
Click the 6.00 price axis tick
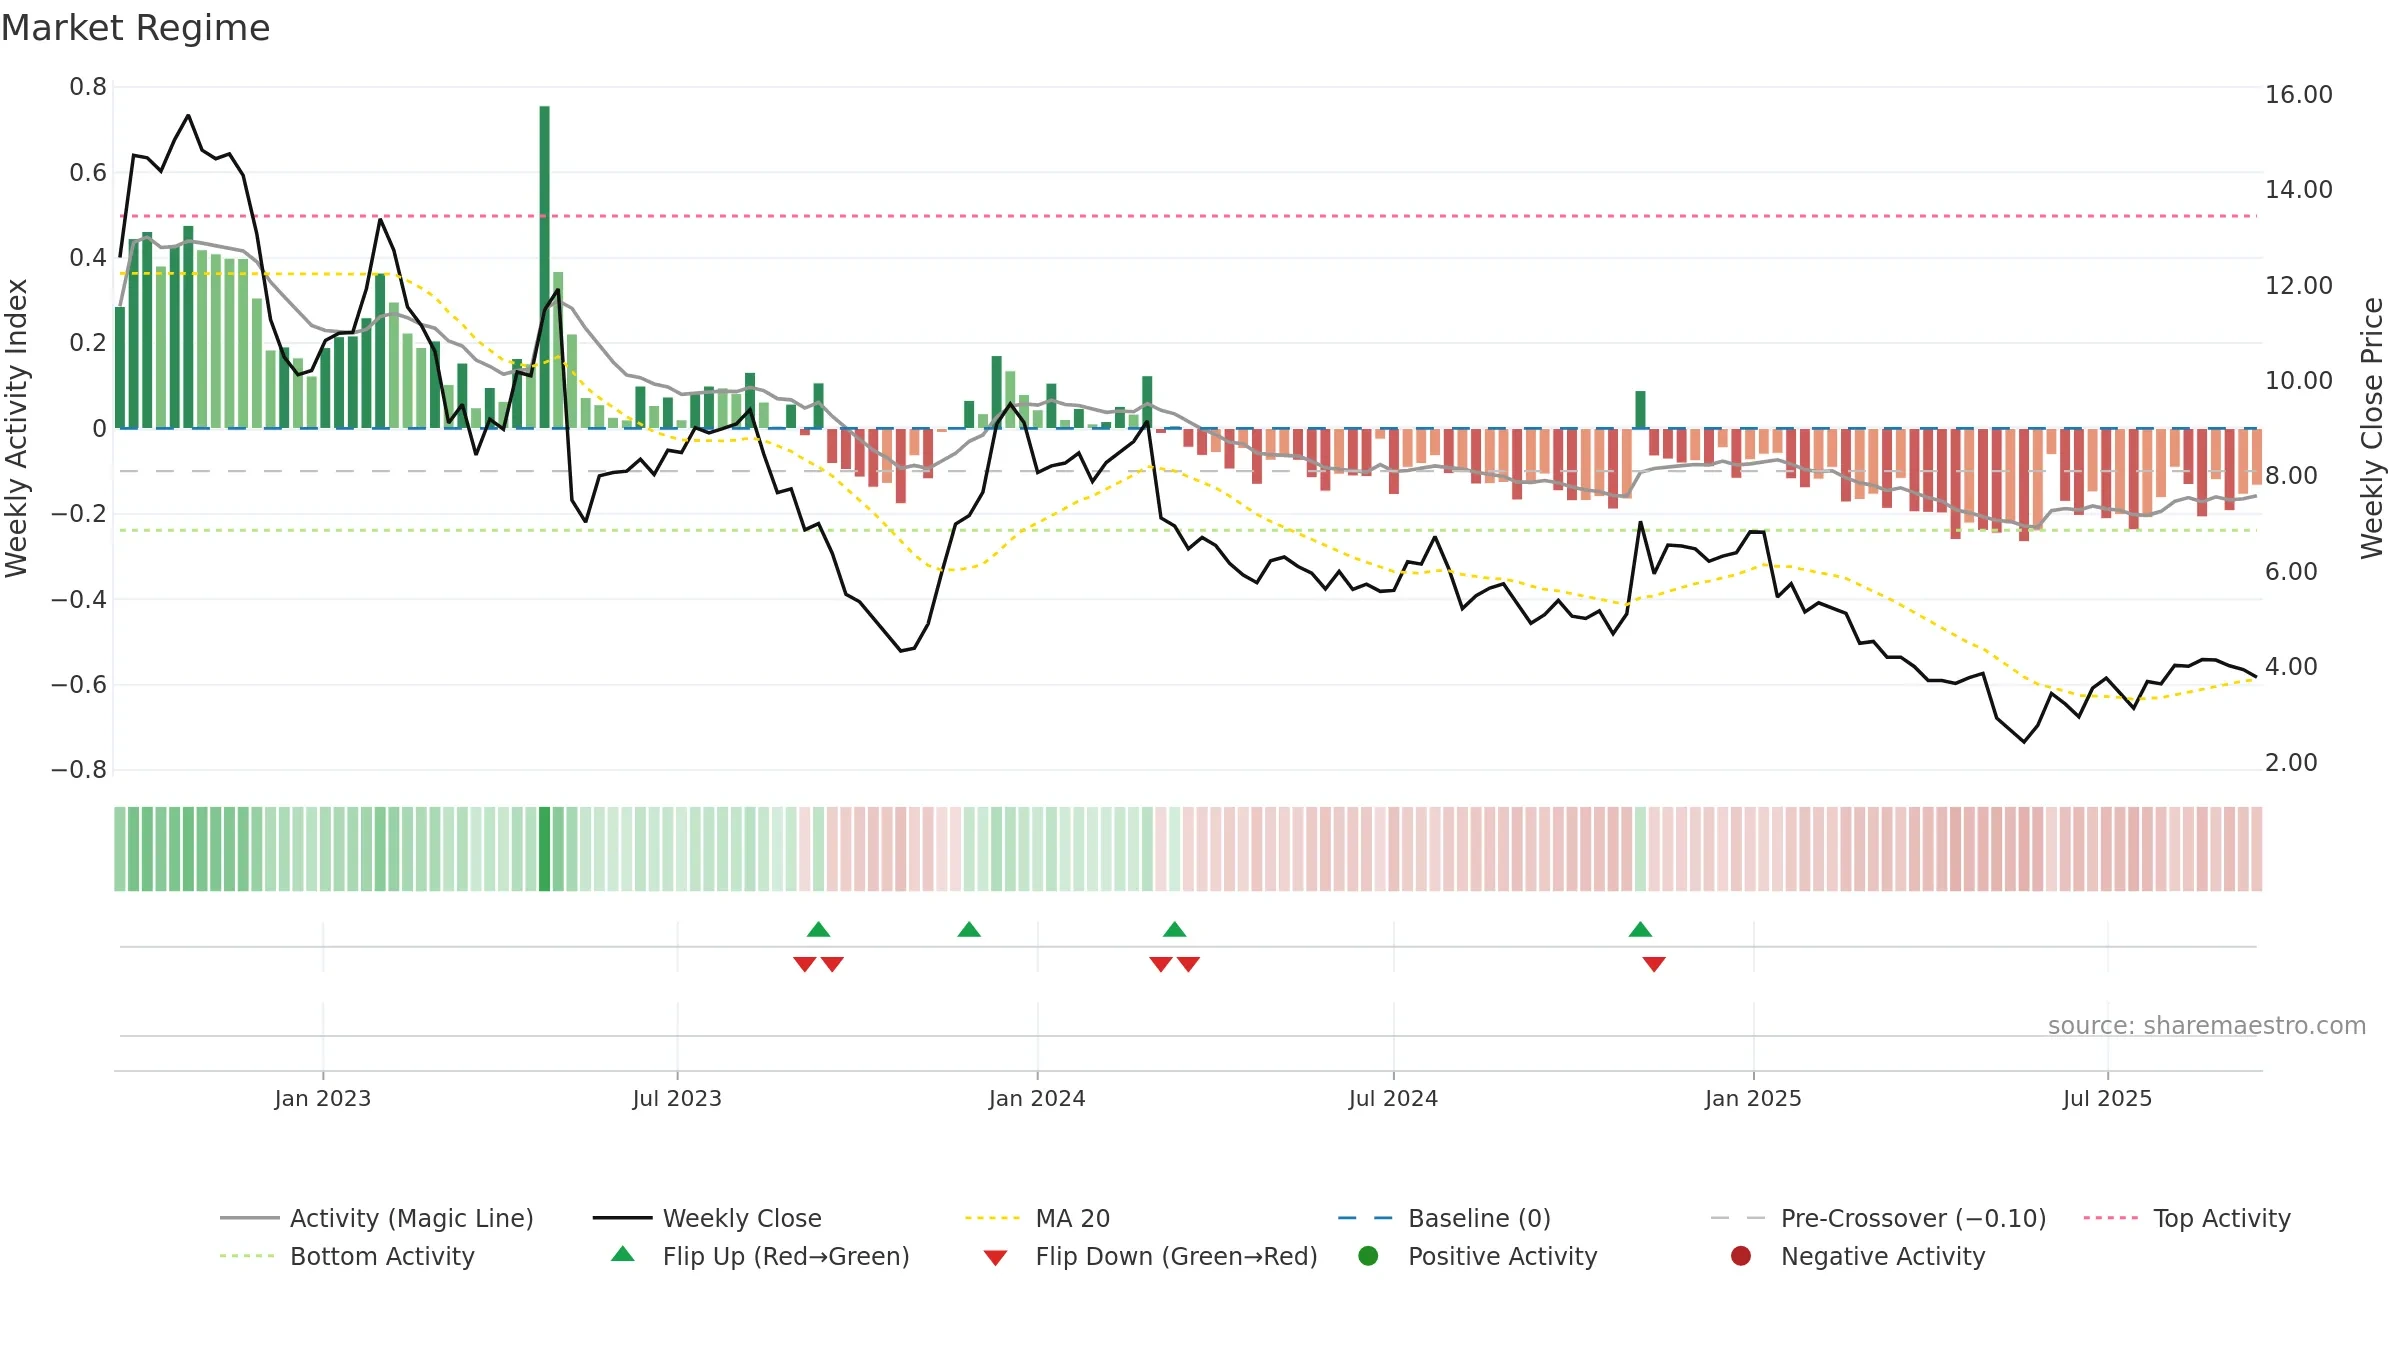[x=2291, y=572]
